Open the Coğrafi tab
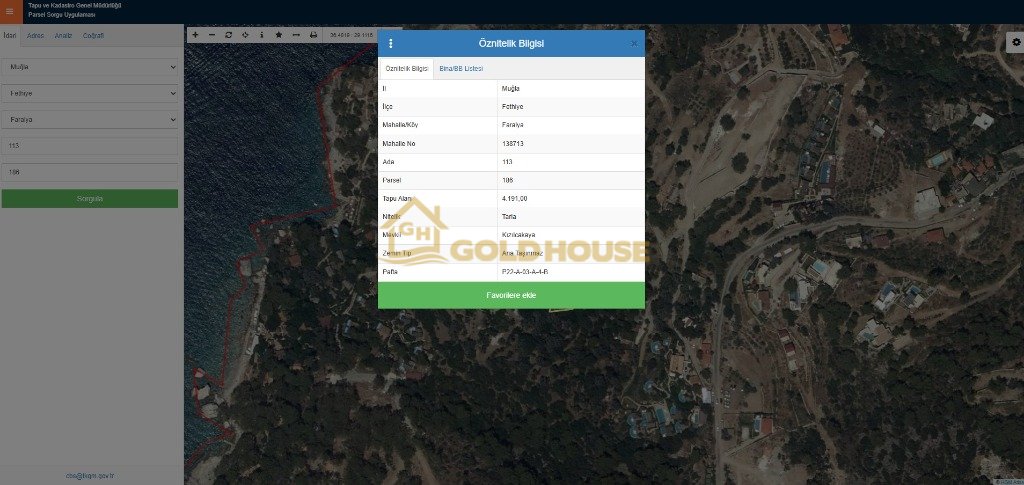The width and height of the screenshot is (1024, 485). [92, 36]
